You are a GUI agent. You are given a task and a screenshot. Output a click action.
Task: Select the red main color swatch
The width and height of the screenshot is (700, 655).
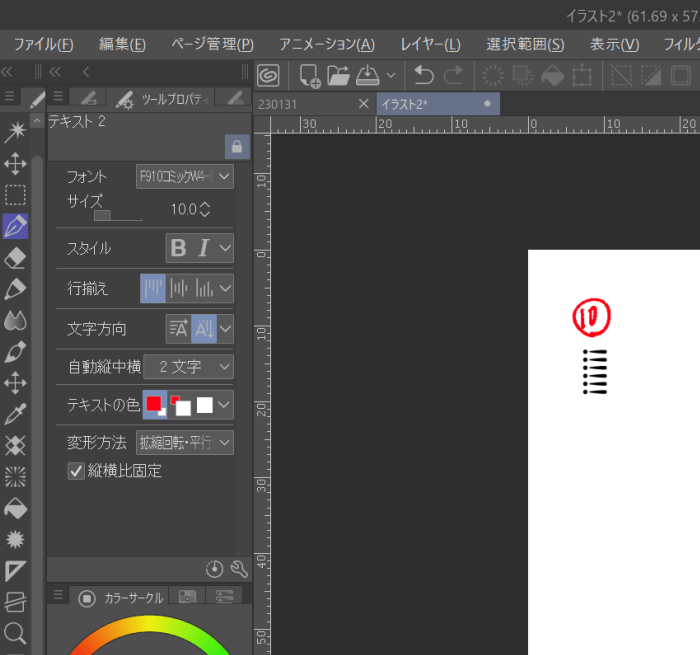tap(154, 405)
